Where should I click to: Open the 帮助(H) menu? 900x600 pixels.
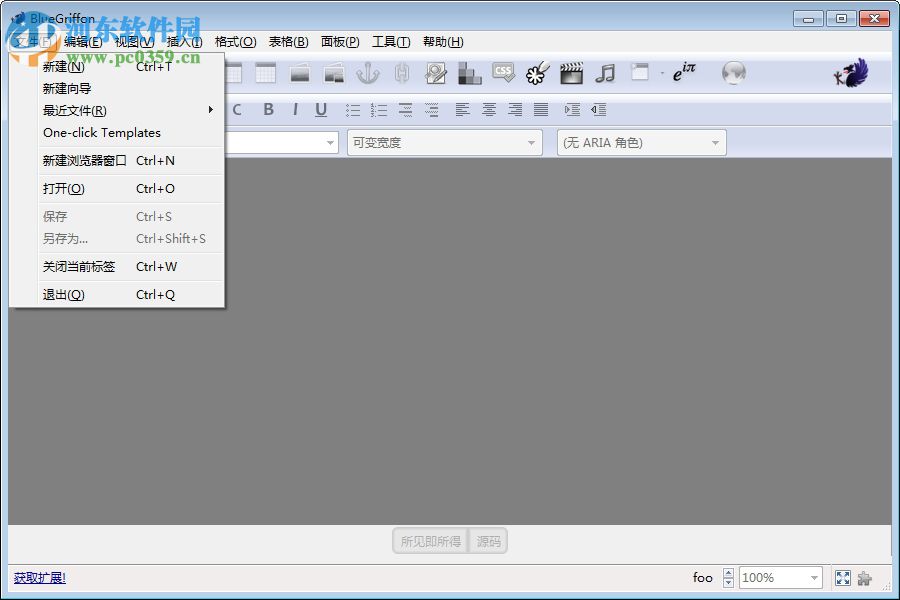(x=443, y=42)
